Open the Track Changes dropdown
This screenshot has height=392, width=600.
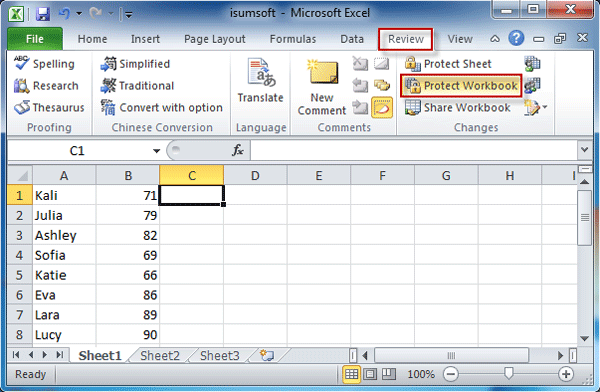[x=536, y=108]
